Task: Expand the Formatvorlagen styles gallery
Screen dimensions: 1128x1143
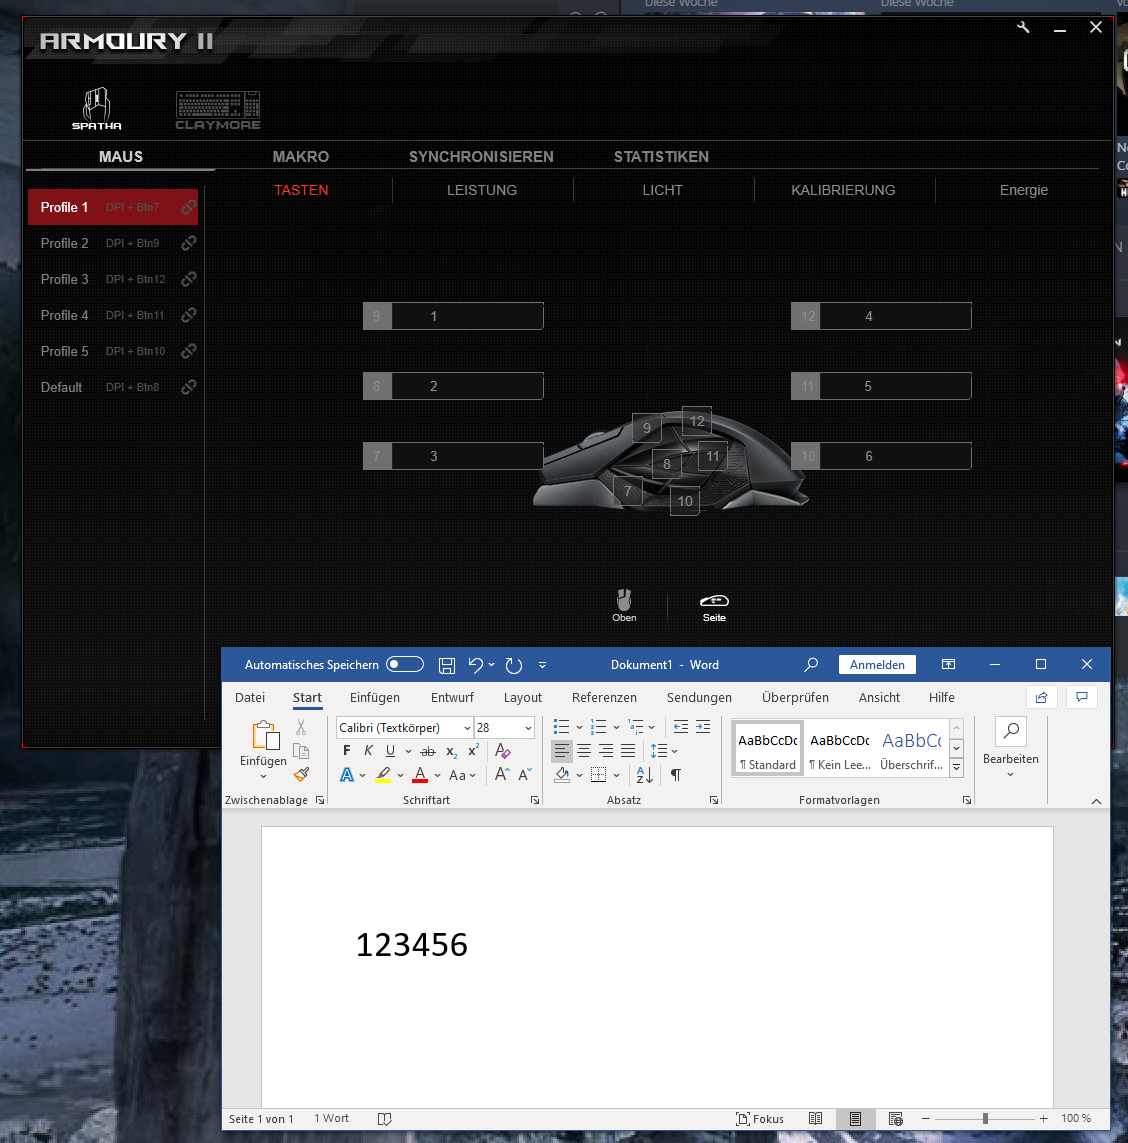Action: click(957, 768)
